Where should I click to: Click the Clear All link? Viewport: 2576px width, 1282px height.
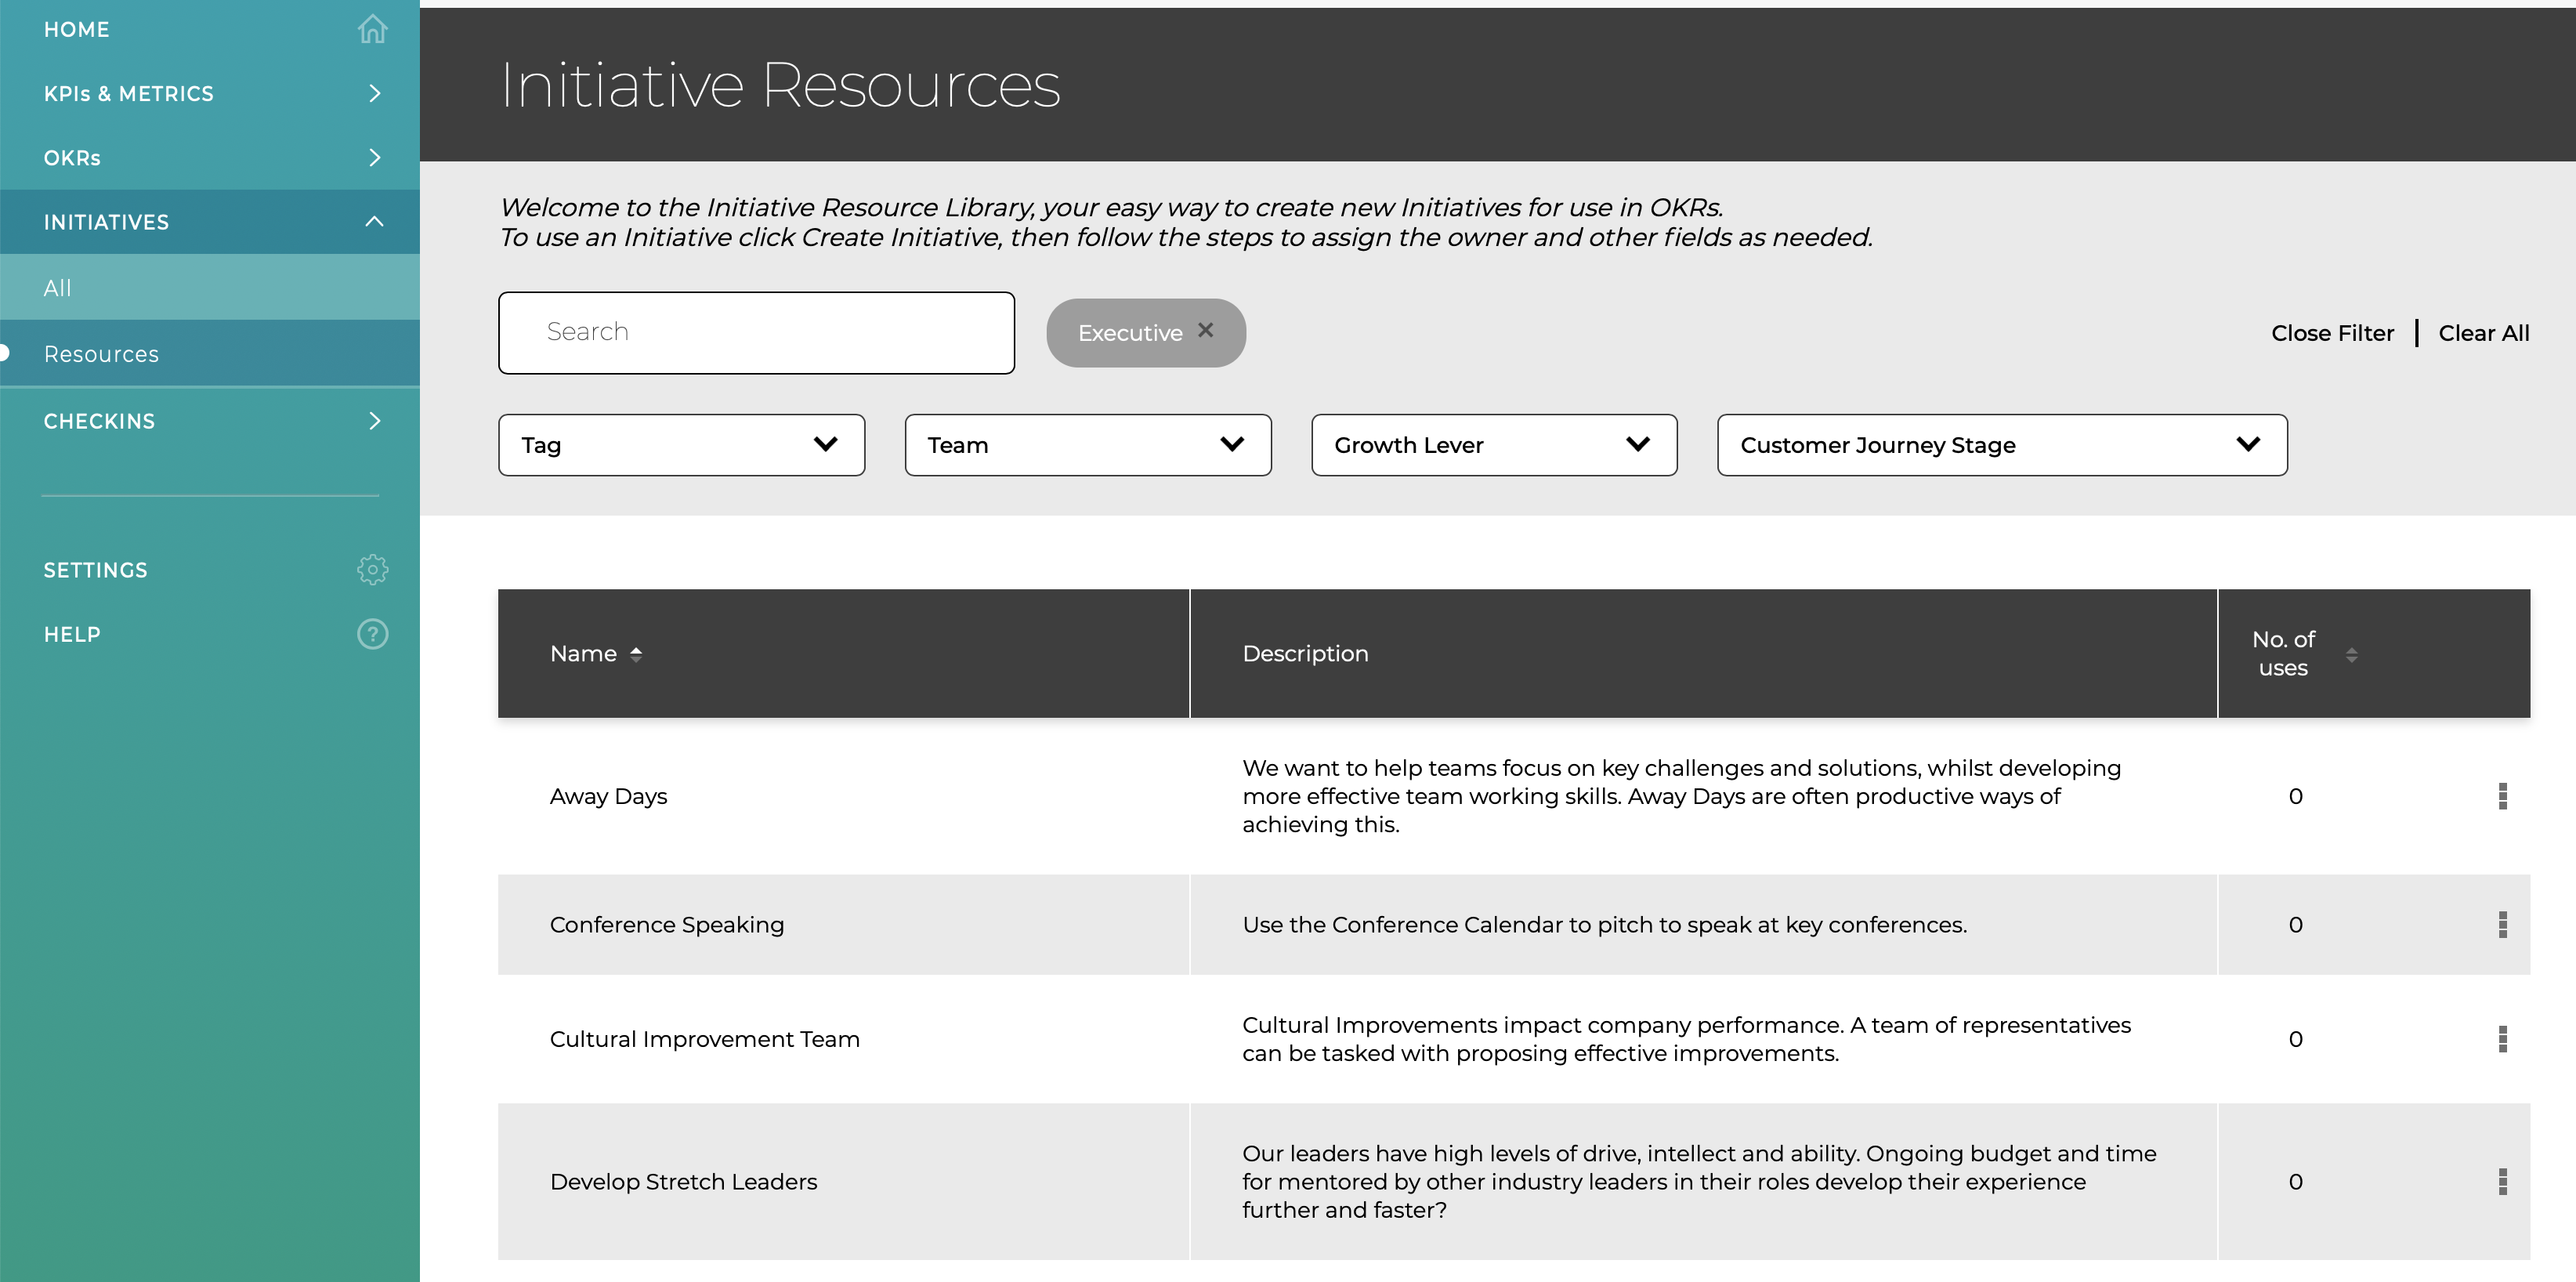2483,333
